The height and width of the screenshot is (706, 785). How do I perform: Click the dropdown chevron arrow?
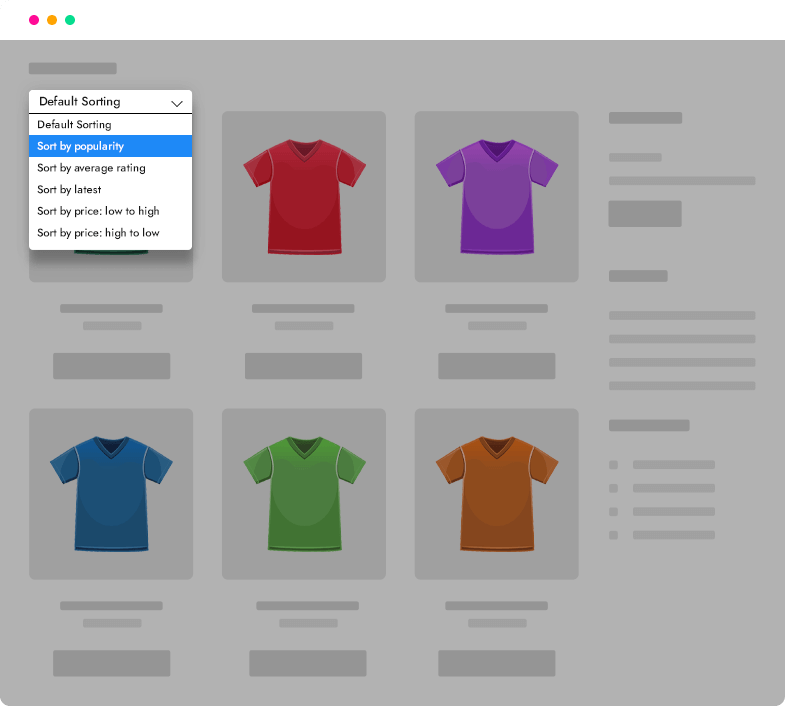coord(176,104)
